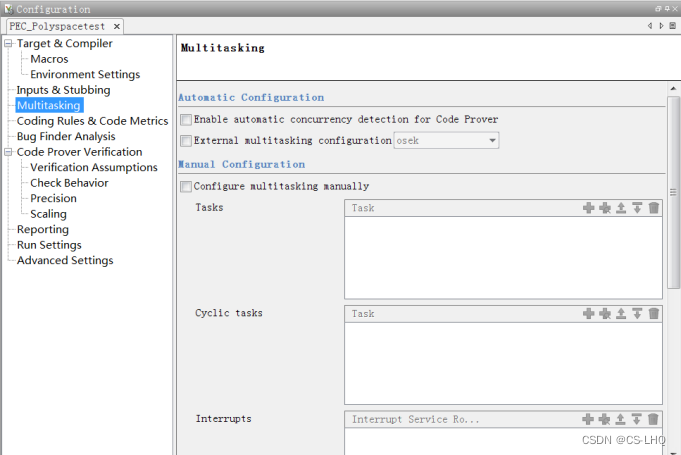
Task: Click the Automatic Configuration section heading
Action: [251, 98]
